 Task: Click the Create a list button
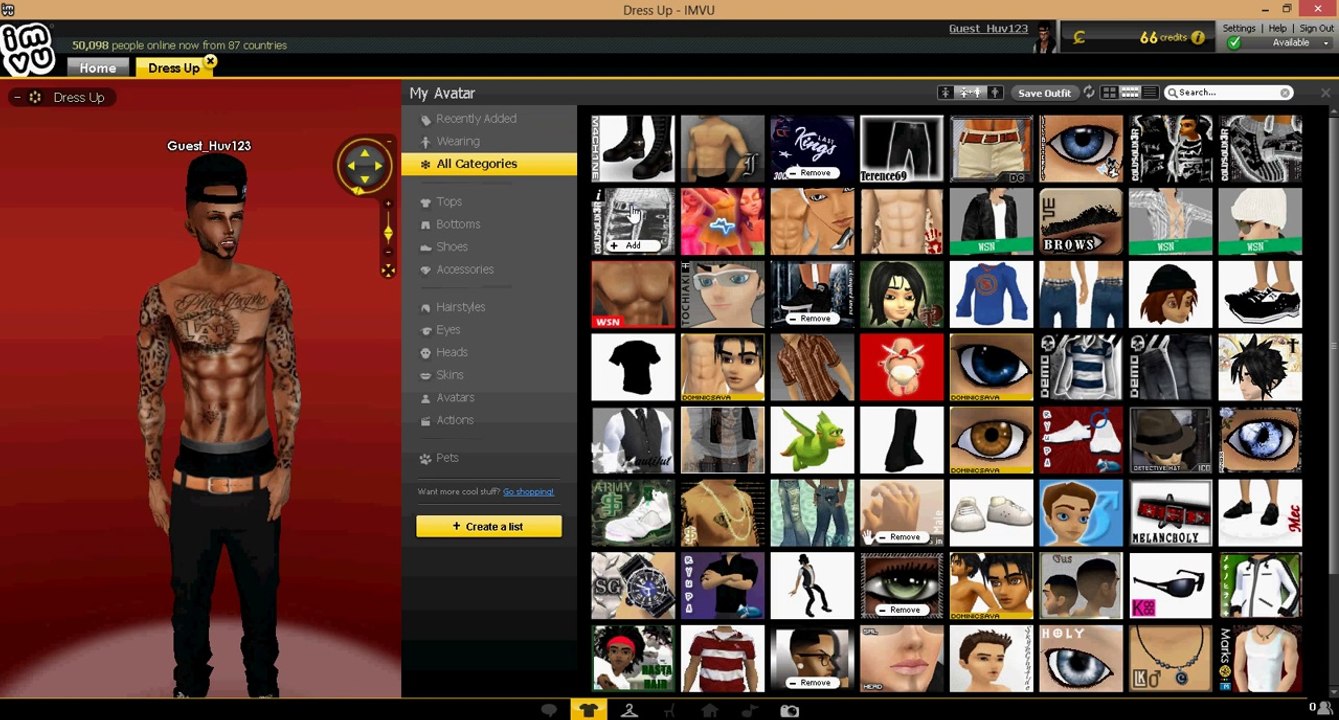click(x=489, y=526)
